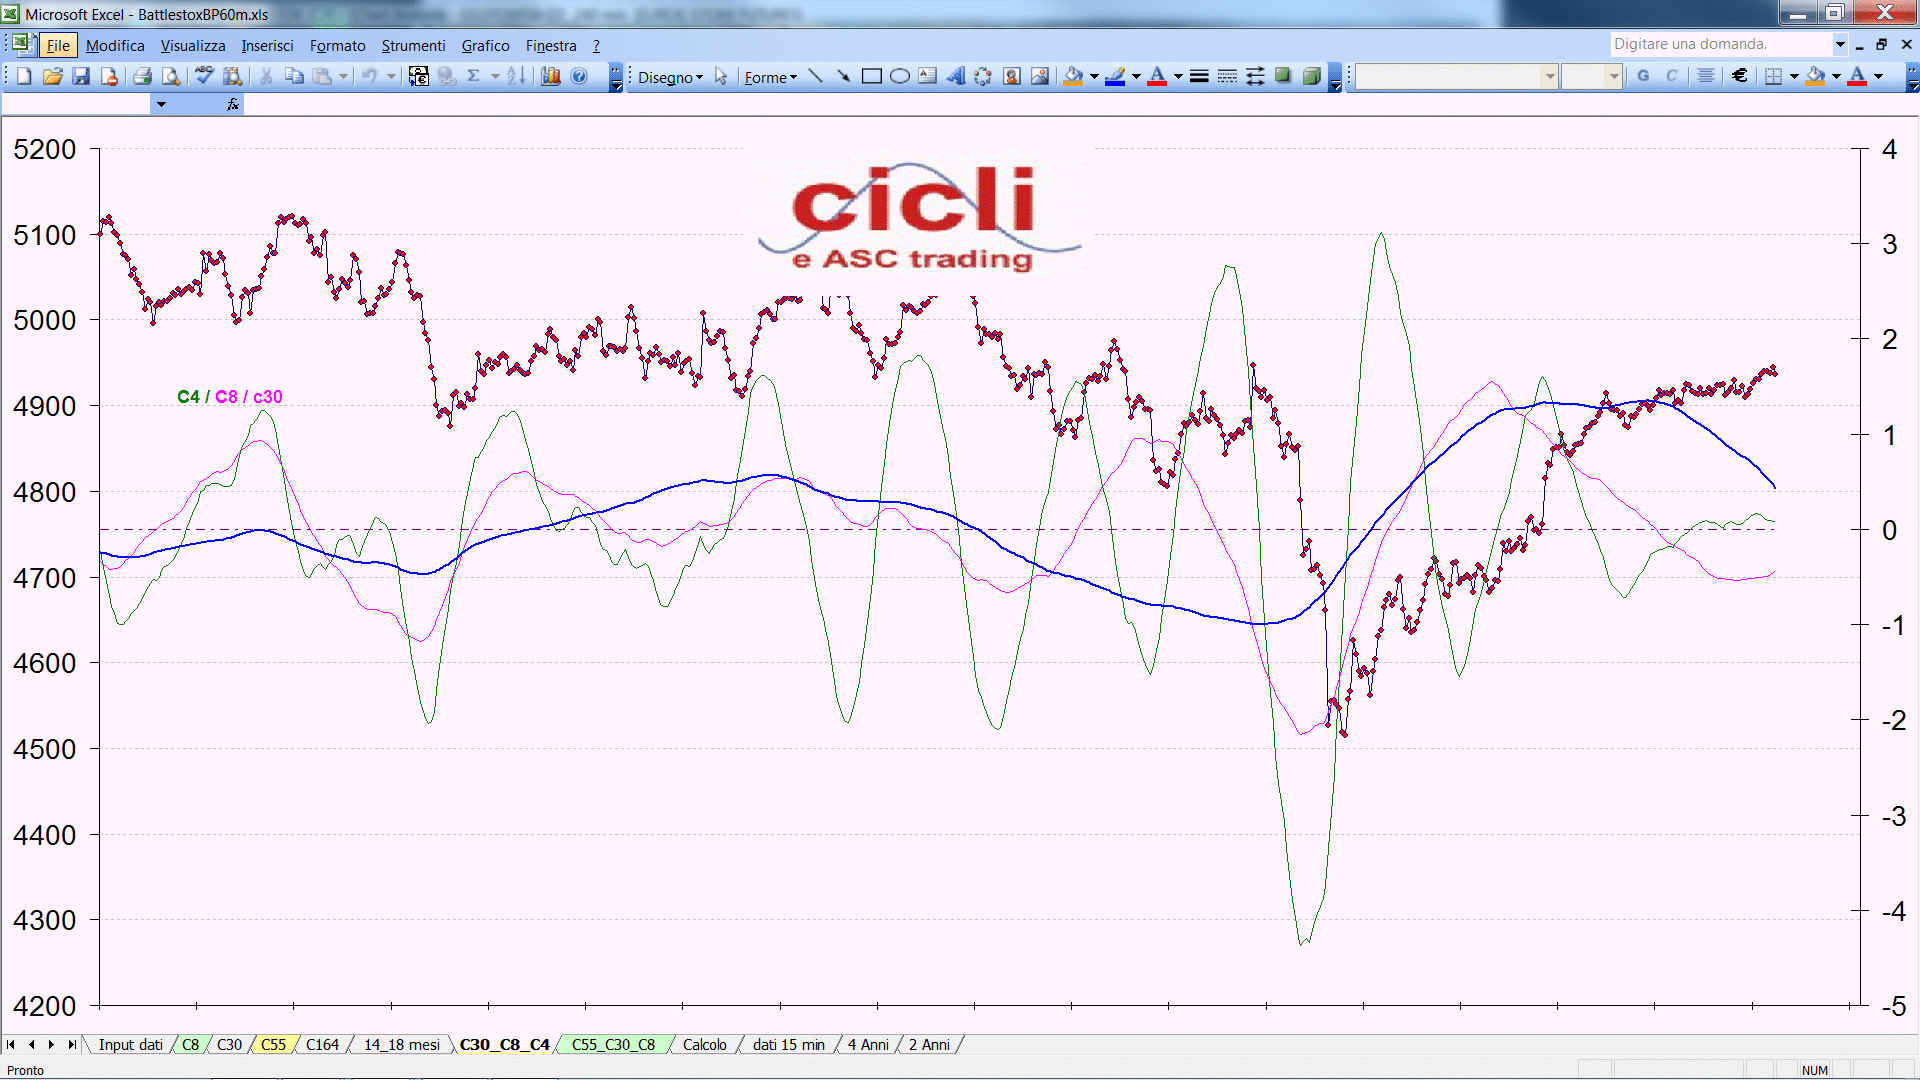Insert a Text Box
Image resolution: width=1920 pixels, height=1080 pixels.
(928, 76)
